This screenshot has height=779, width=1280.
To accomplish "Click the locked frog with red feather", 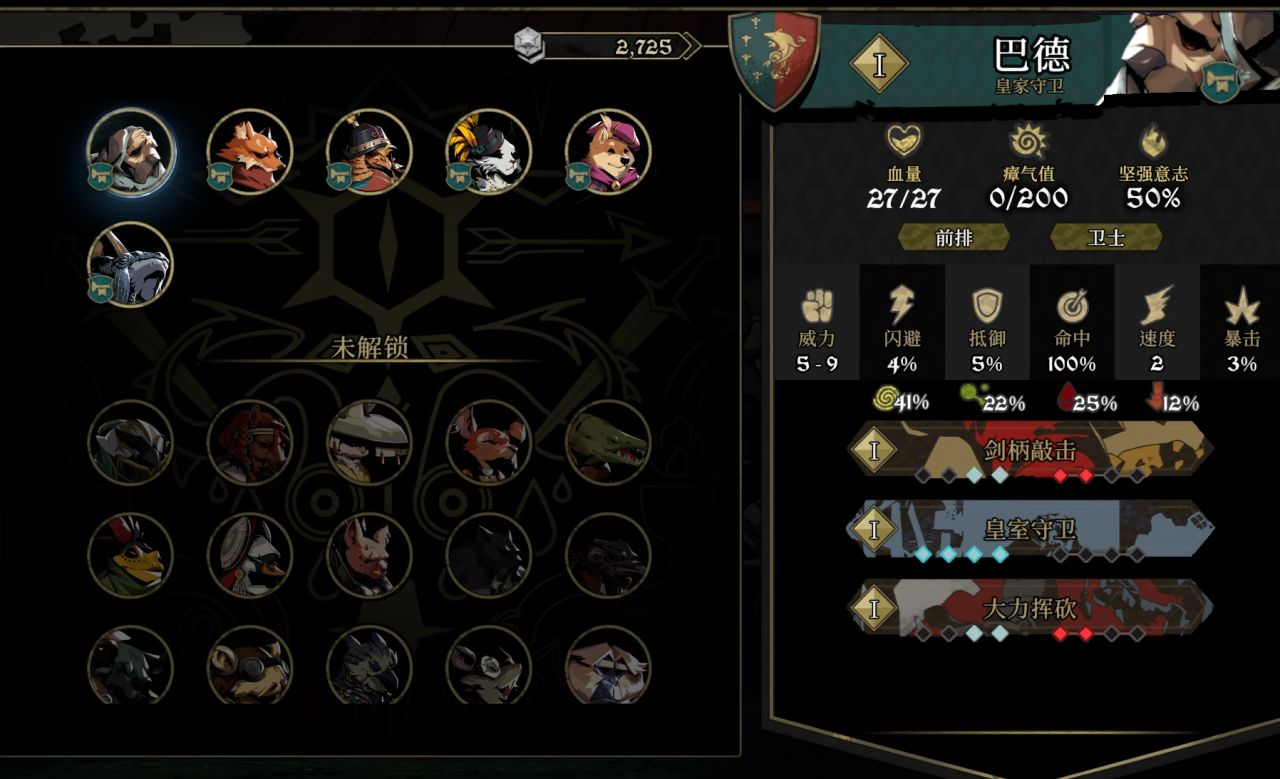I will (x=131, y=556).
